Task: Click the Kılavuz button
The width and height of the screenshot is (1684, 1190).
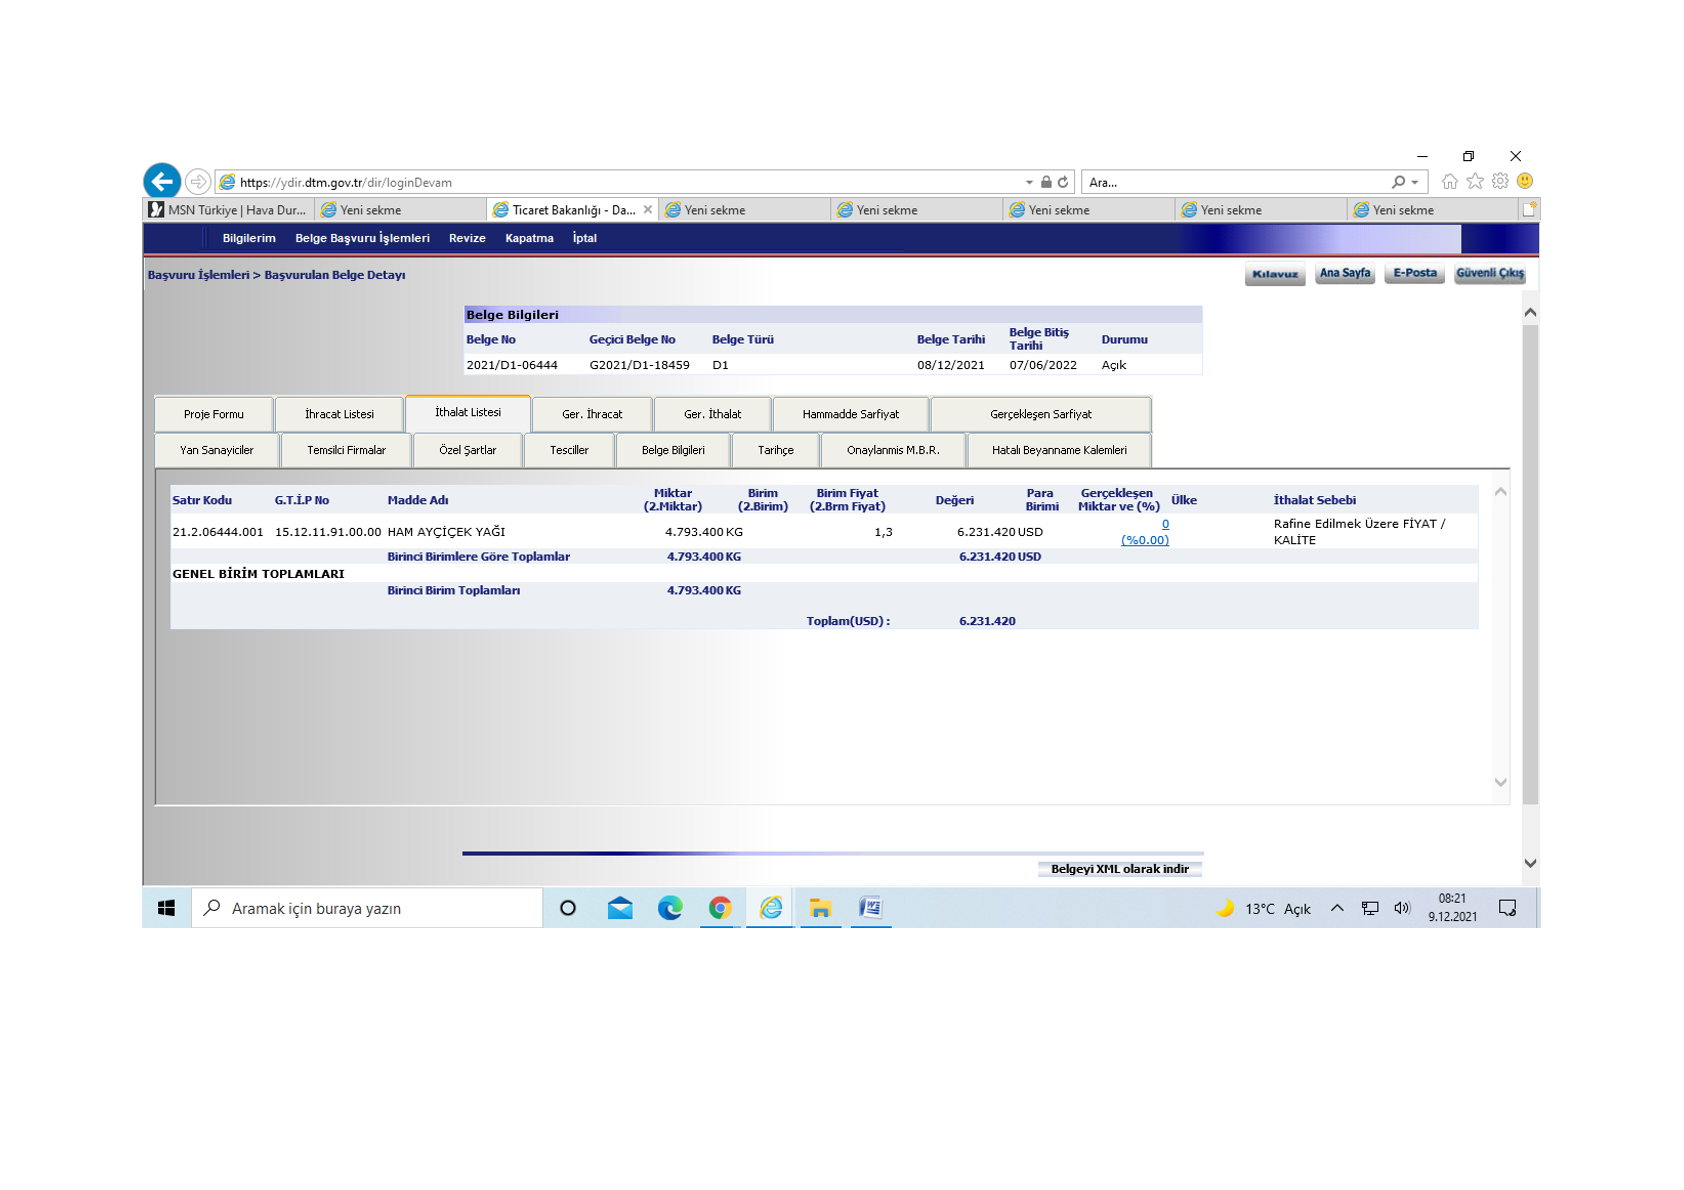Action: pos(1275,274)
